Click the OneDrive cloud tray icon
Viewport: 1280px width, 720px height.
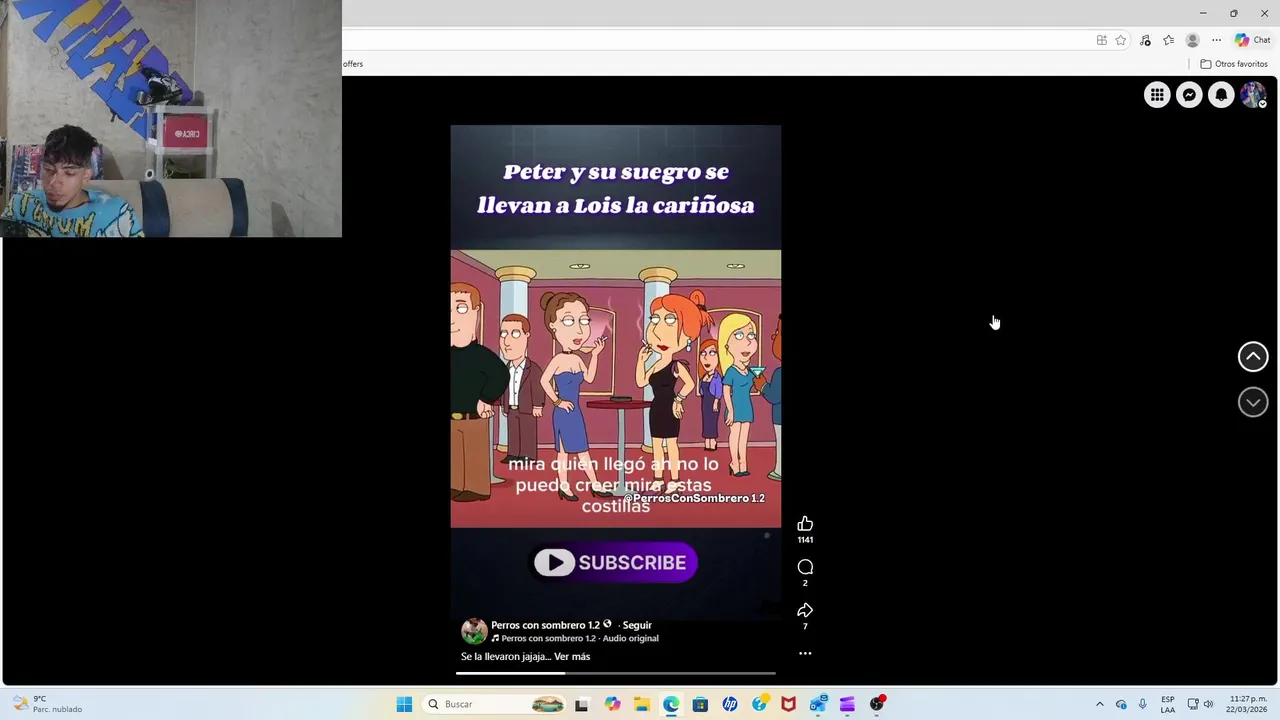(1121, 704)
